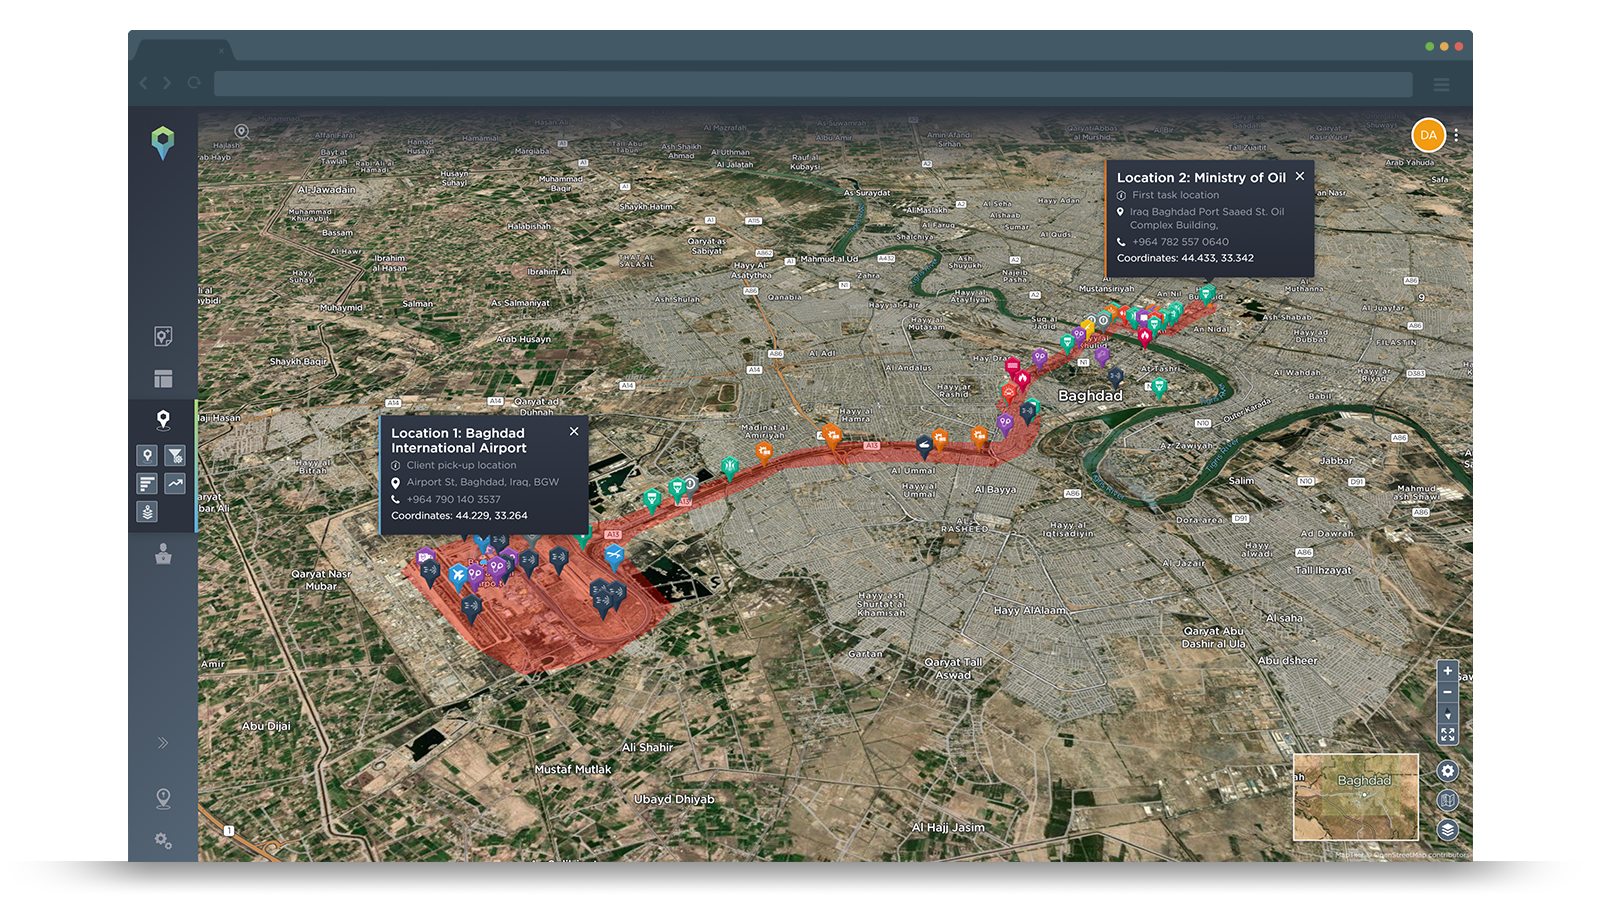Screen dimensions: 1600x920
Task: Close the Location 2: Ministry of Oil popup
Action: (1300, 176)
